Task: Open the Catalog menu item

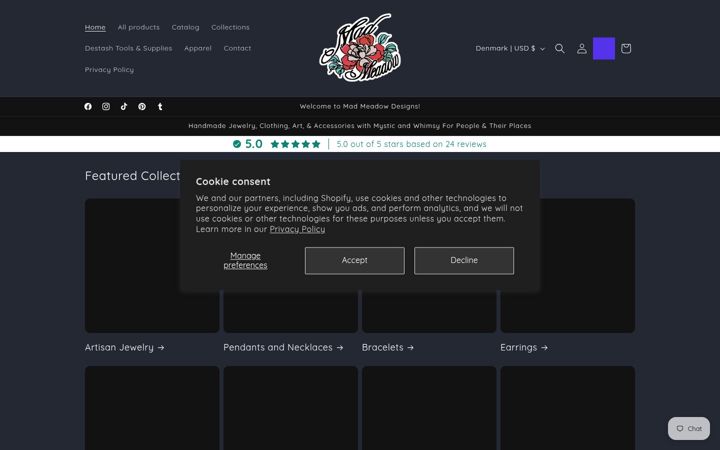Action: [186, 27]
